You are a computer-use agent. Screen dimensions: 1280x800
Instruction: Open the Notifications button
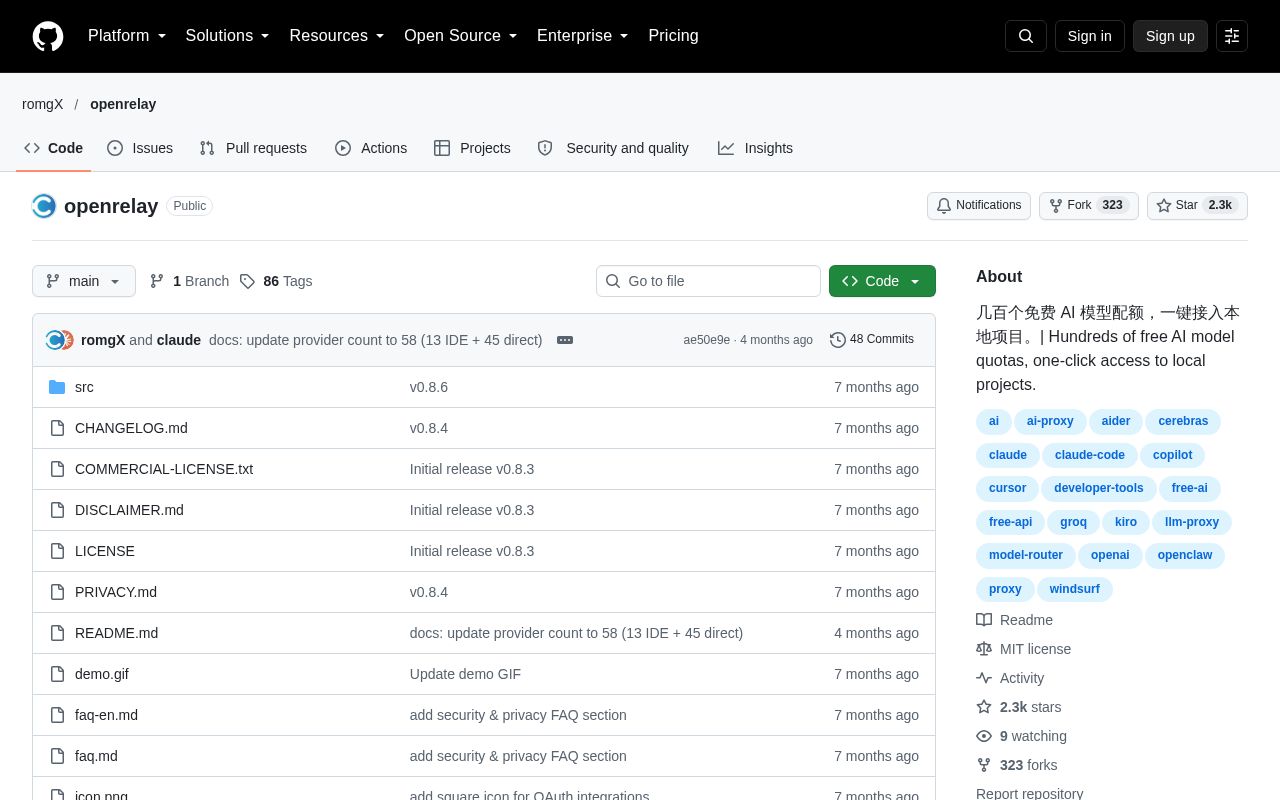979,206
